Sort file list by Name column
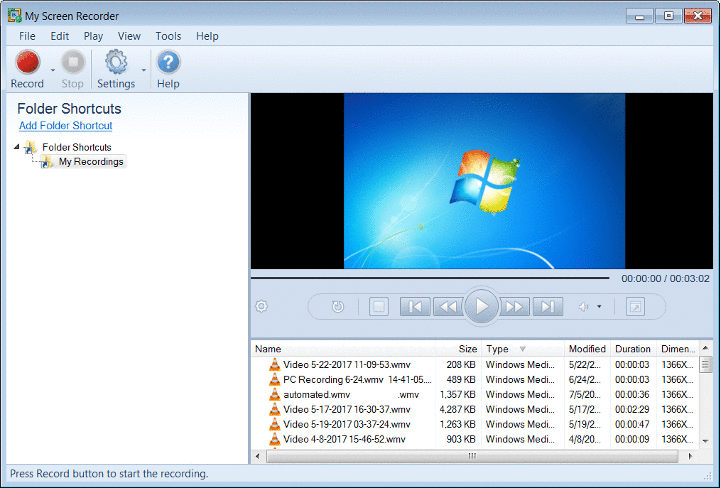 pyautogui.click(x=343, y=349)
